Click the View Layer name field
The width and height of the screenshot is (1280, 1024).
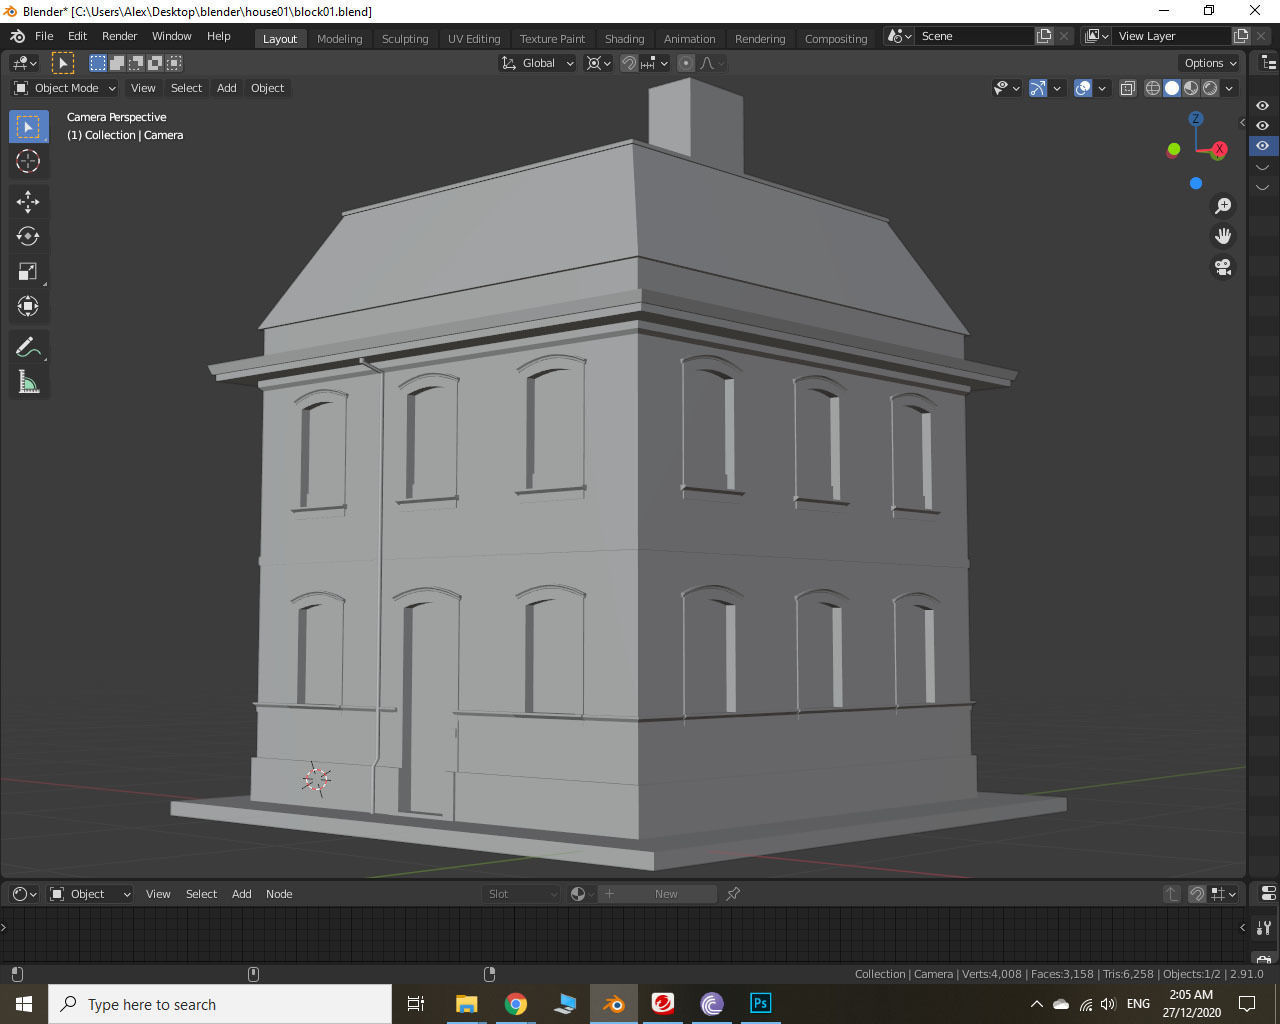[1171, 36]
